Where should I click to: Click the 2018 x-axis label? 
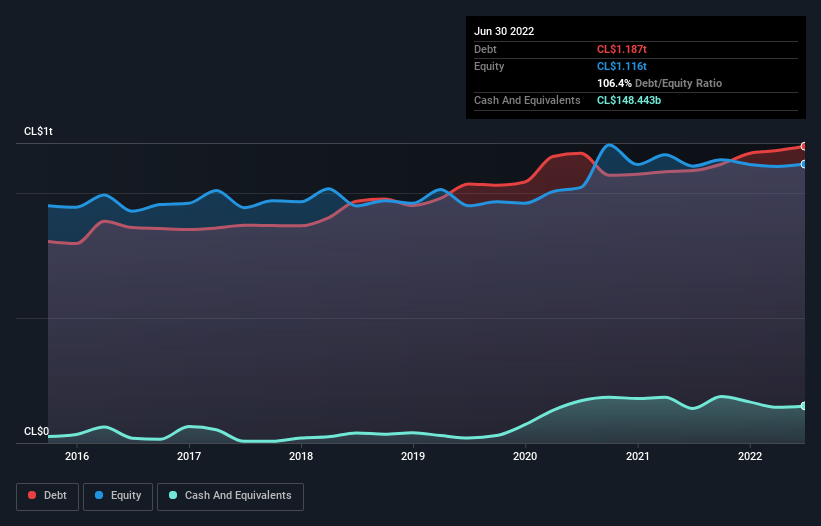pos(301,456)
